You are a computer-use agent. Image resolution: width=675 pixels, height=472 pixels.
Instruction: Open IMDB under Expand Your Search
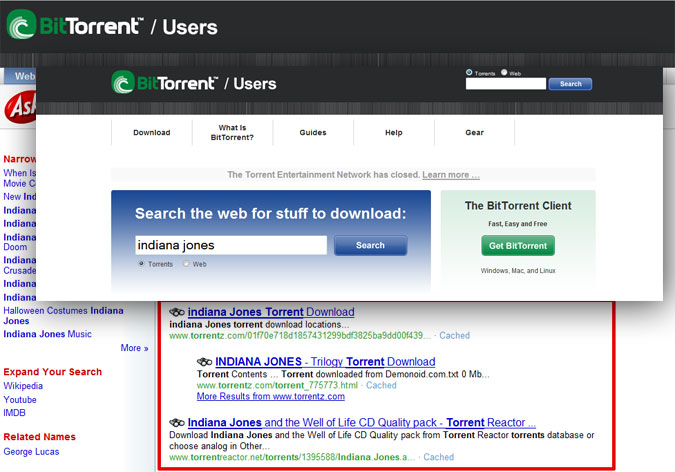(x=15, y=413)
